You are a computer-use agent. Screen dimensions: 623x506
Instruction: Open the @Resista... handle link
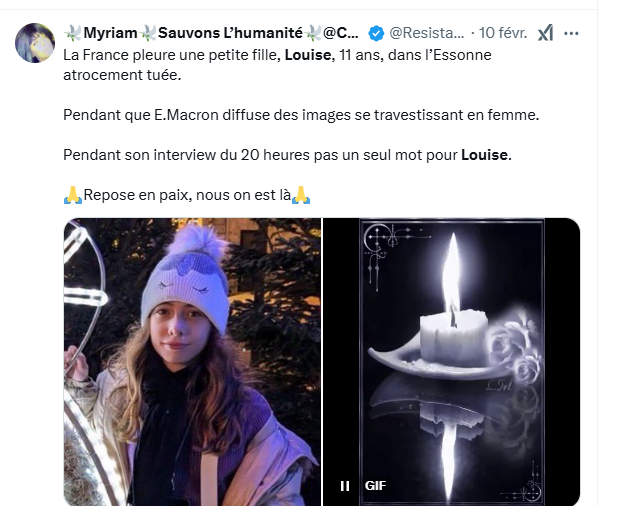click(426, 33)
